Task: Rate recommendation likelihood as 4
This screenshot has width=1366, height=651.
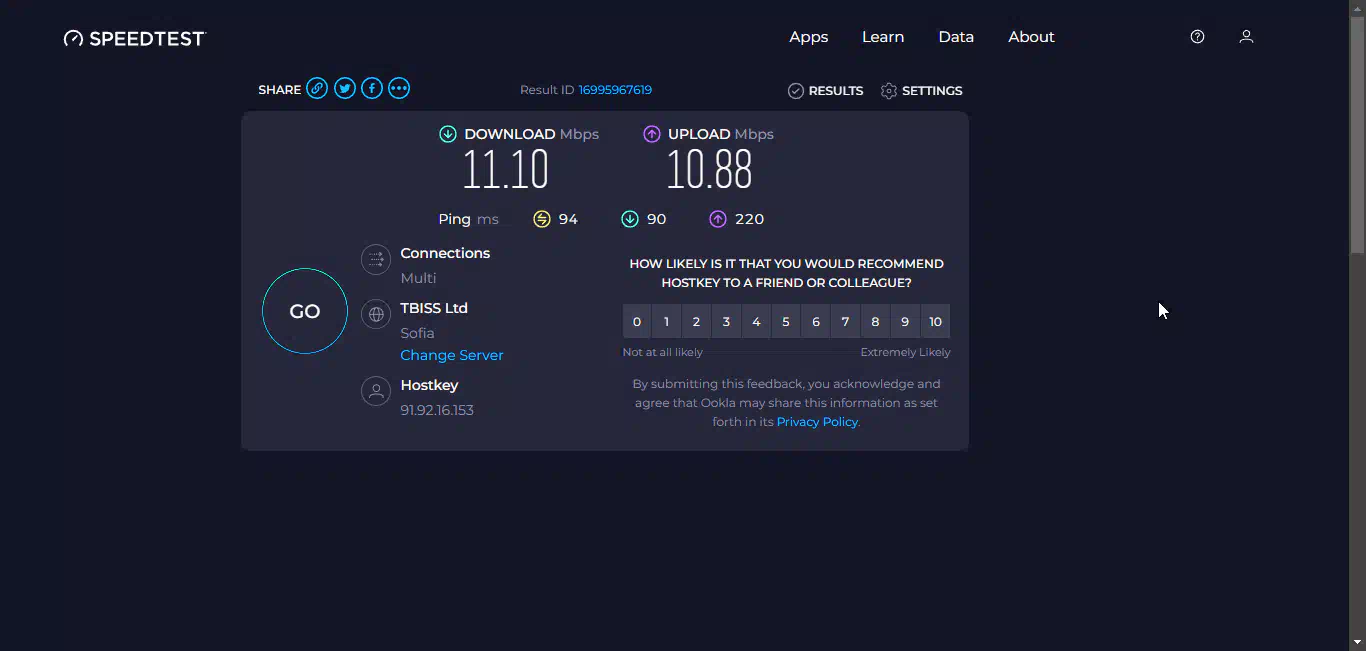Action: 756,322
